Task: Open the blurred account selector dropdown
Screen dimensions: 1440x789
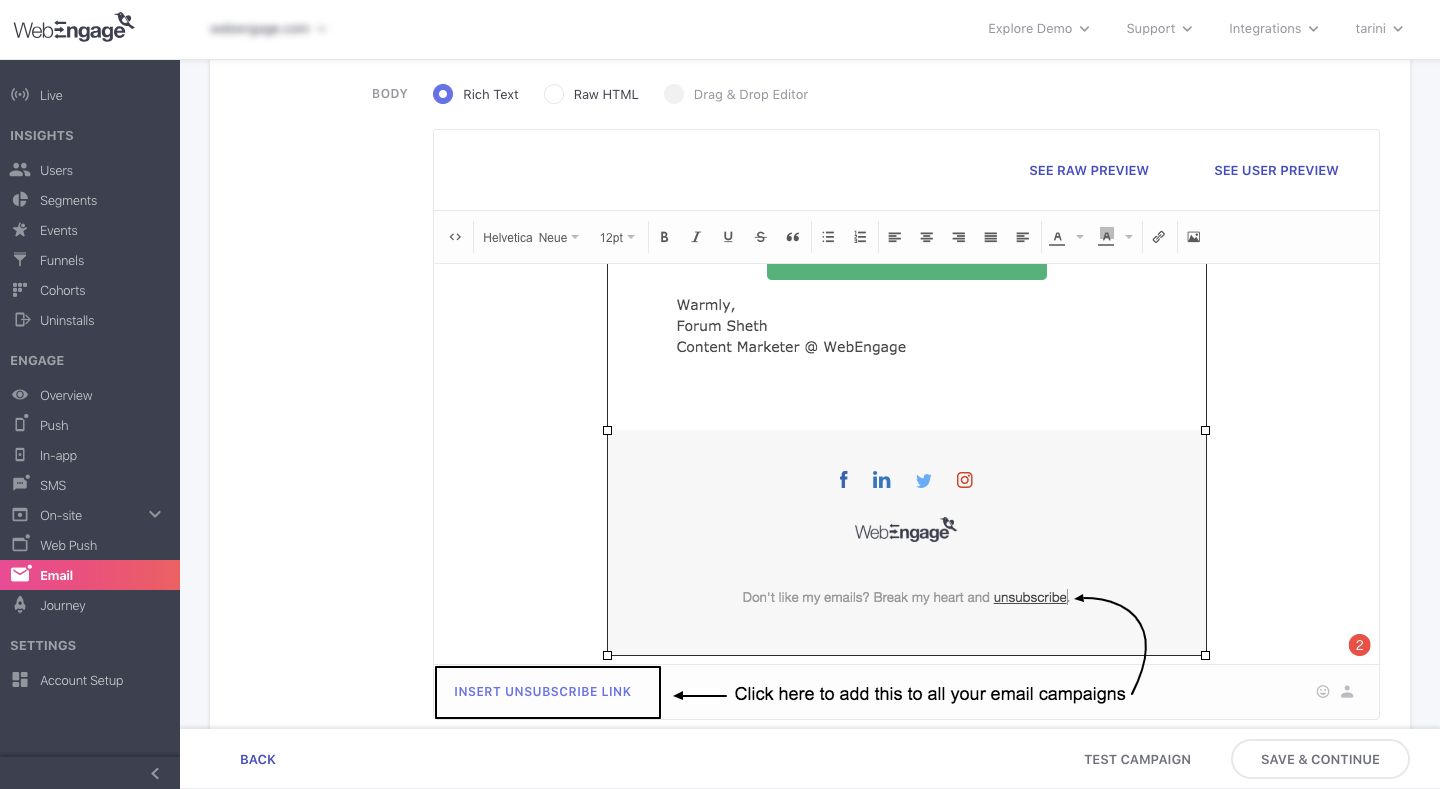Action: (268, 29)
